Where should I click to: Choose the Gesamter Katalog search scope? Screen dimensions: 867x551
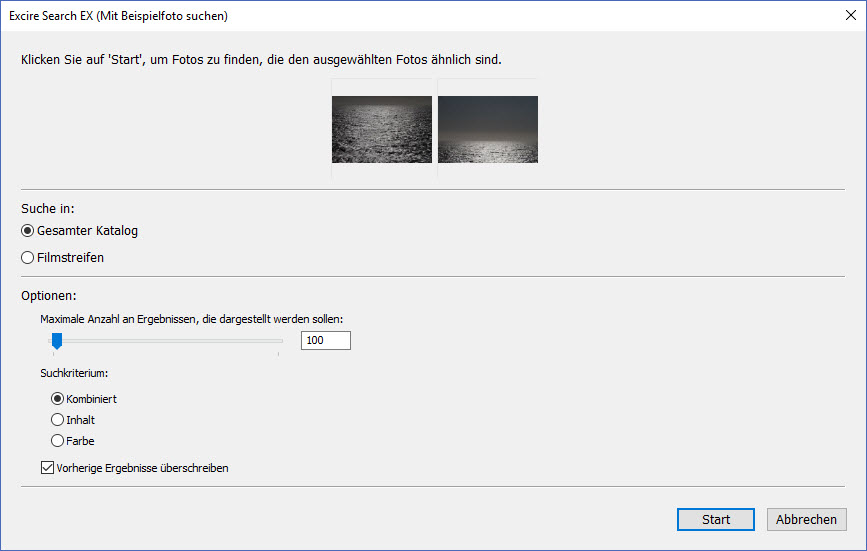click(28, 231)
